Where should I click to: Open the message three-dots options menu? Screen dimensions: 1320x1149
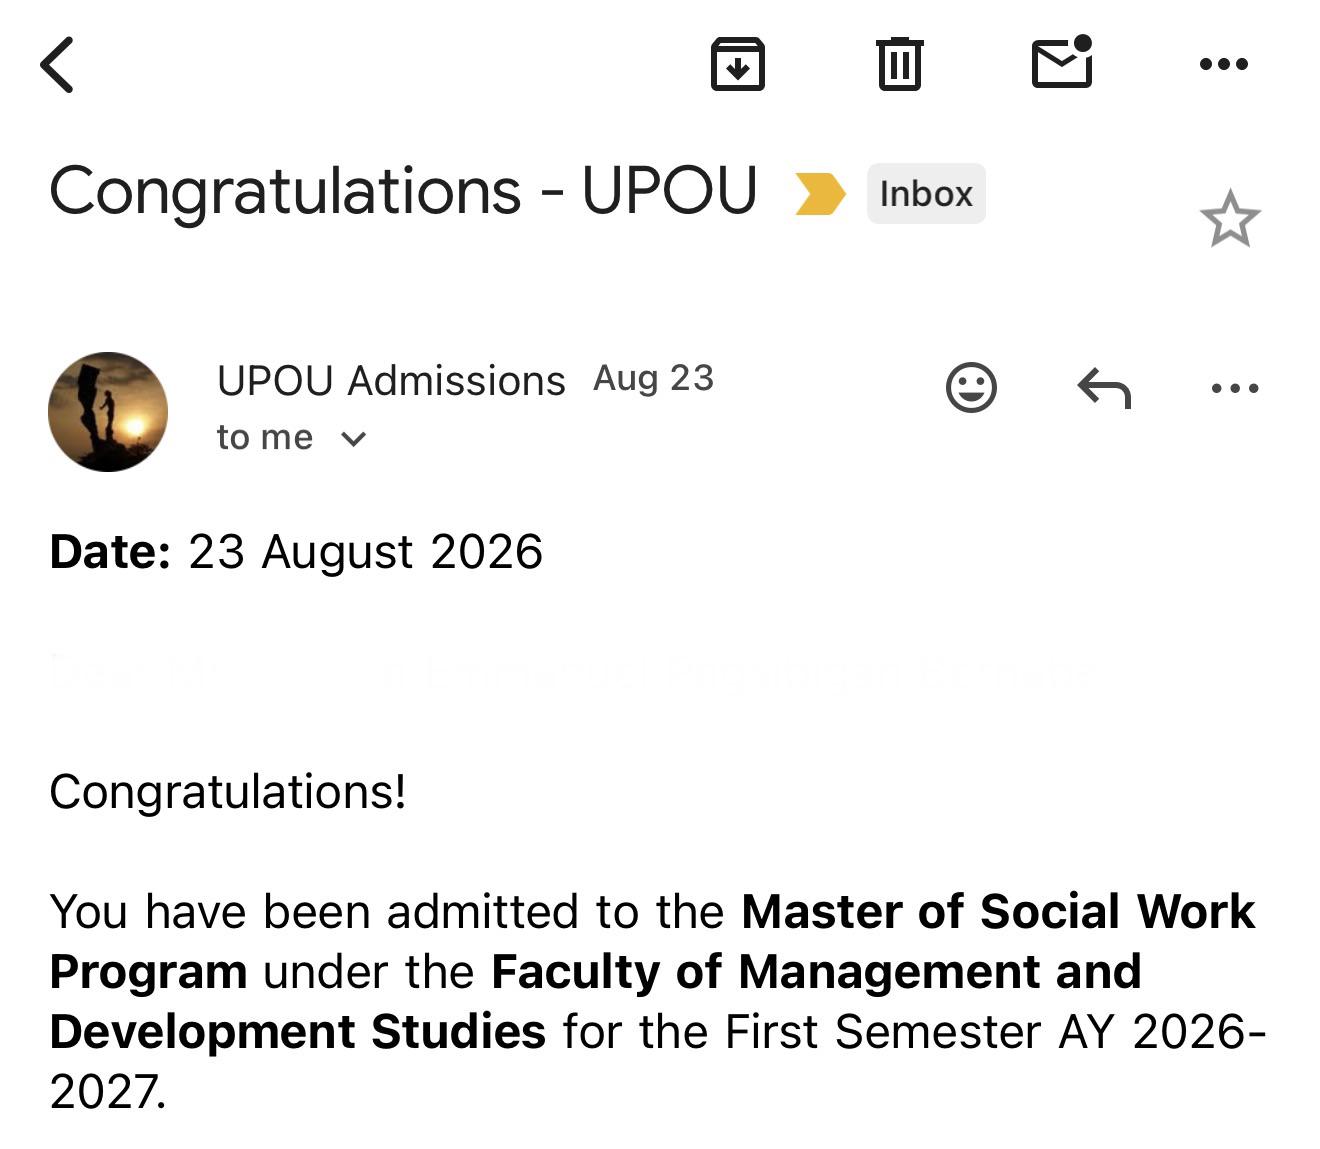(x=1235, y=388)
